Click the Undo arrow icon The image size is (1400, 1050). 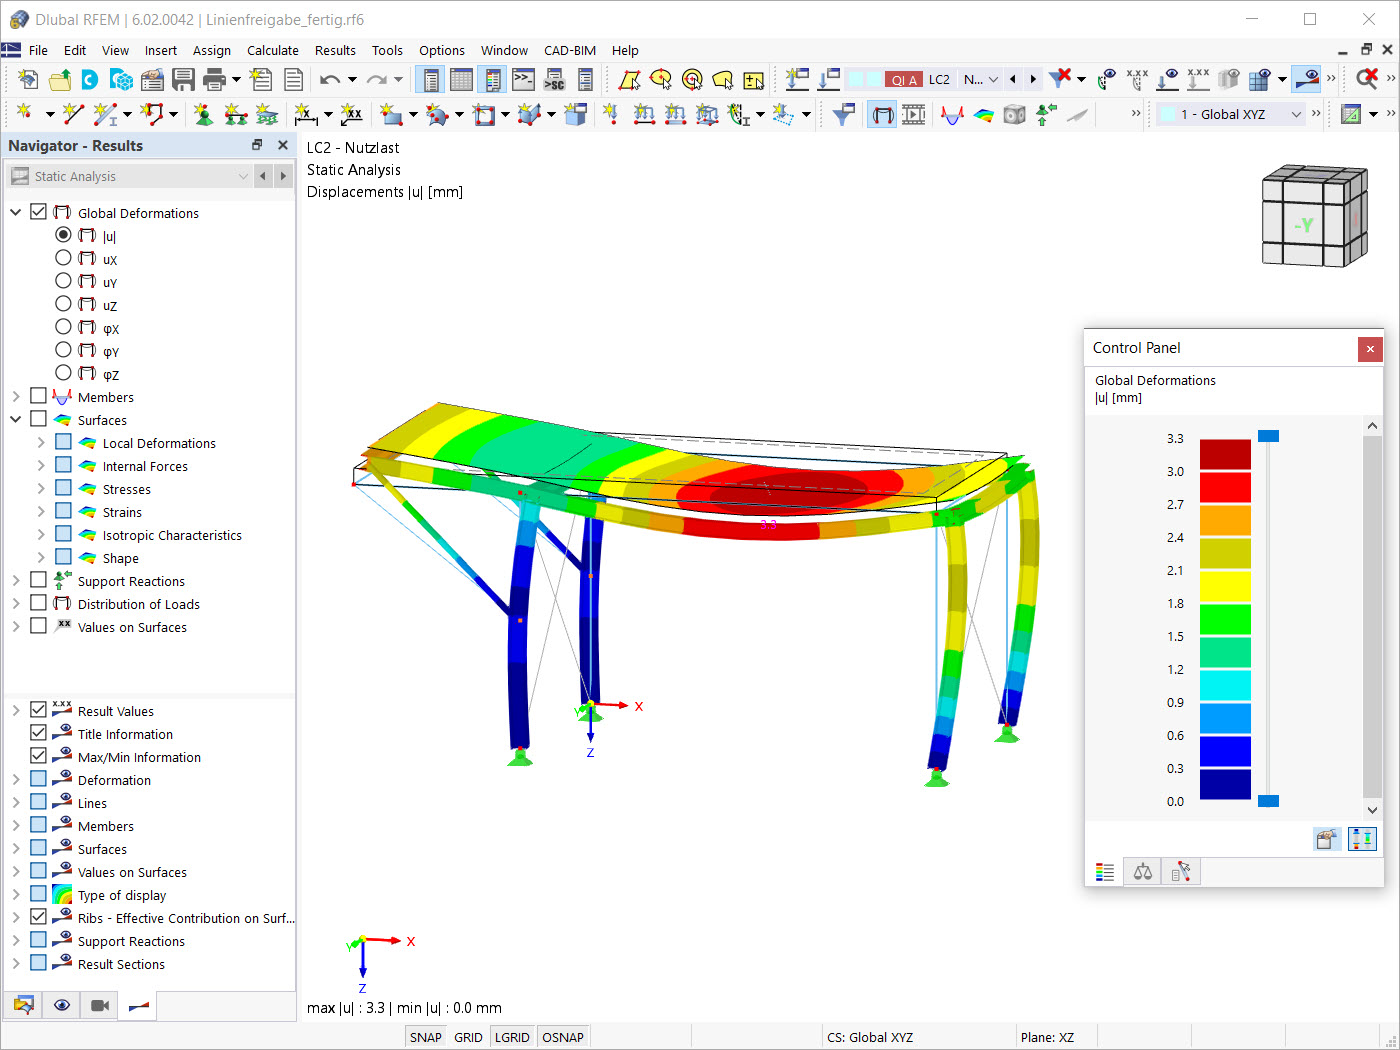point(330,80)
